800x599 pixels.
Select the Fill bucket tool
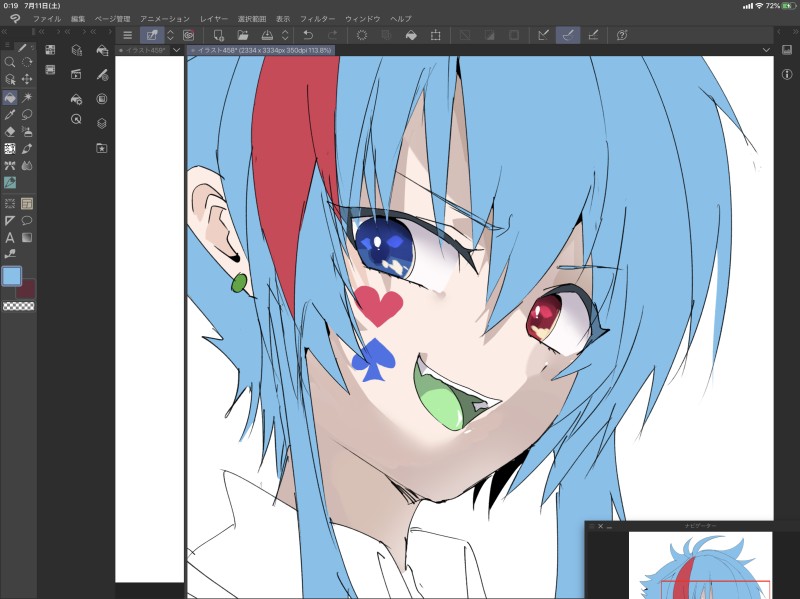point(9,97)
